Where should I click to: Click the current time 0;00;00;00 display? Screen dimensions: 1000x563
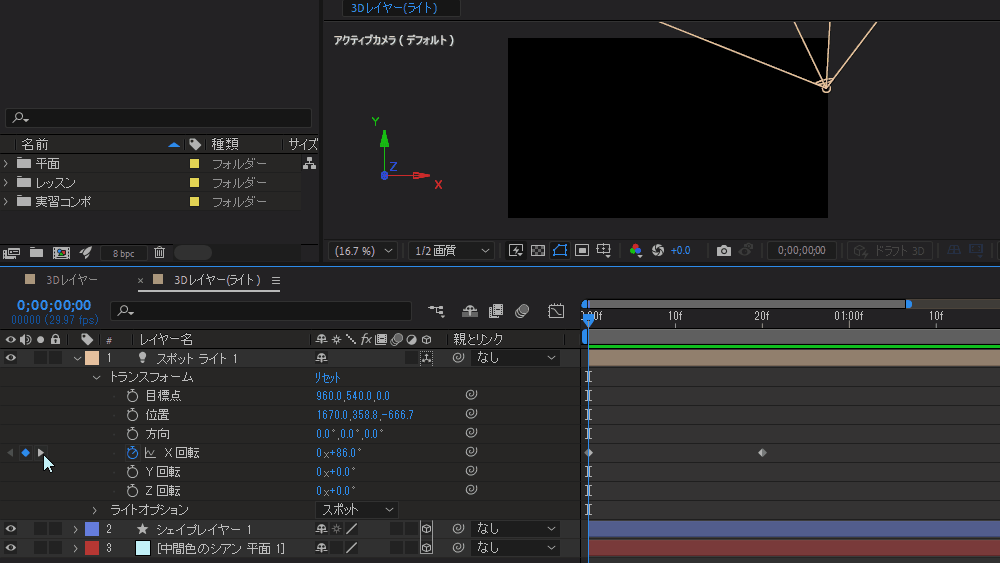(x=54, y=305)
